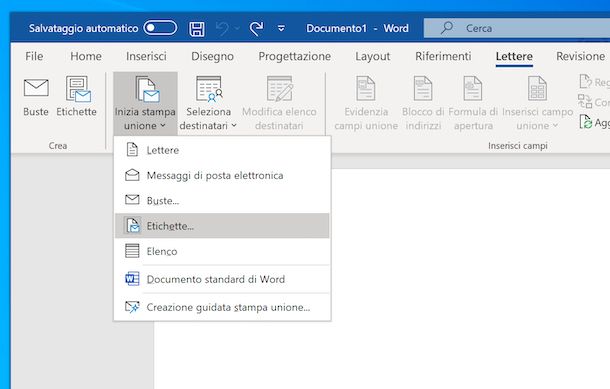Click the Crea group label

pyautogui.click(x=58, y=145)
